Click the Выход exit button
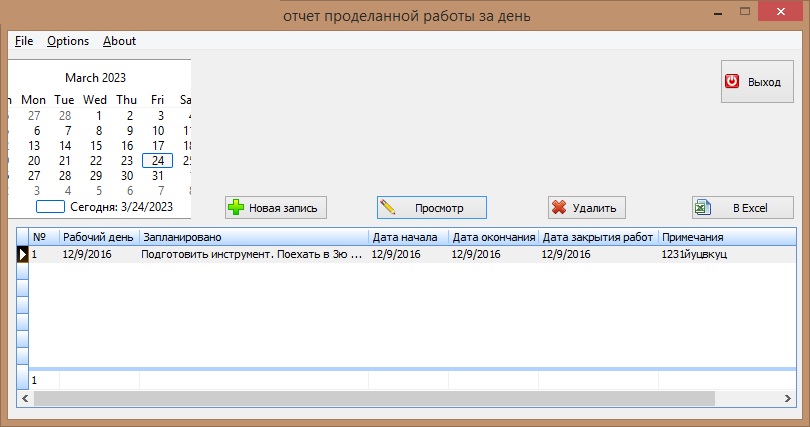 pyautogui.click(x=757, y=82)
